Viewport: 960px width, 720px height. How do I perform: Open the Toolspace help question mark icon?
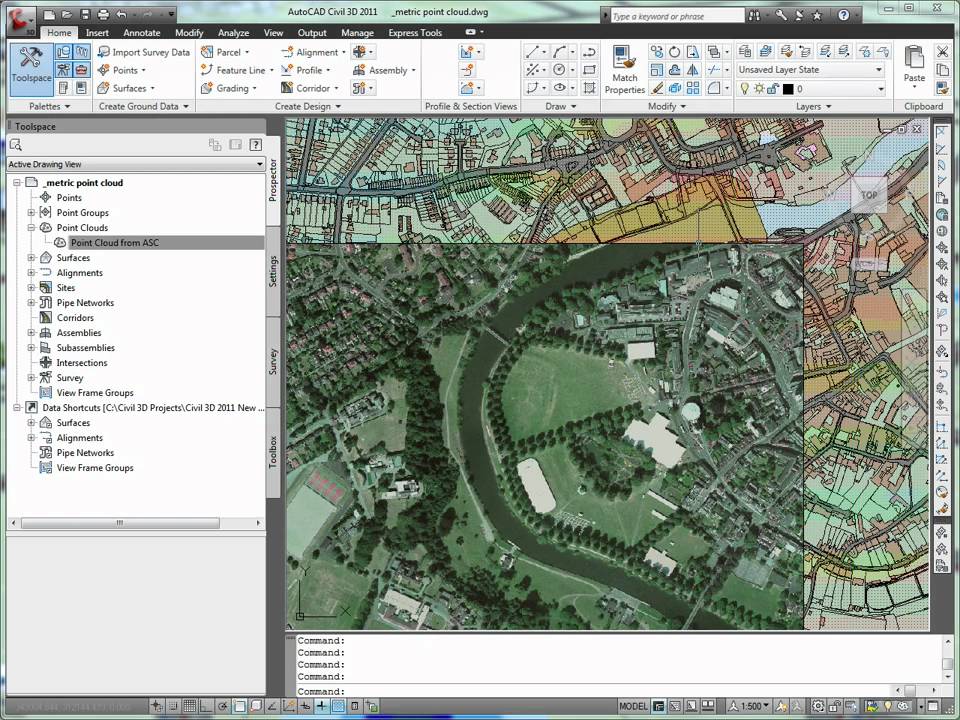(255, 145)
